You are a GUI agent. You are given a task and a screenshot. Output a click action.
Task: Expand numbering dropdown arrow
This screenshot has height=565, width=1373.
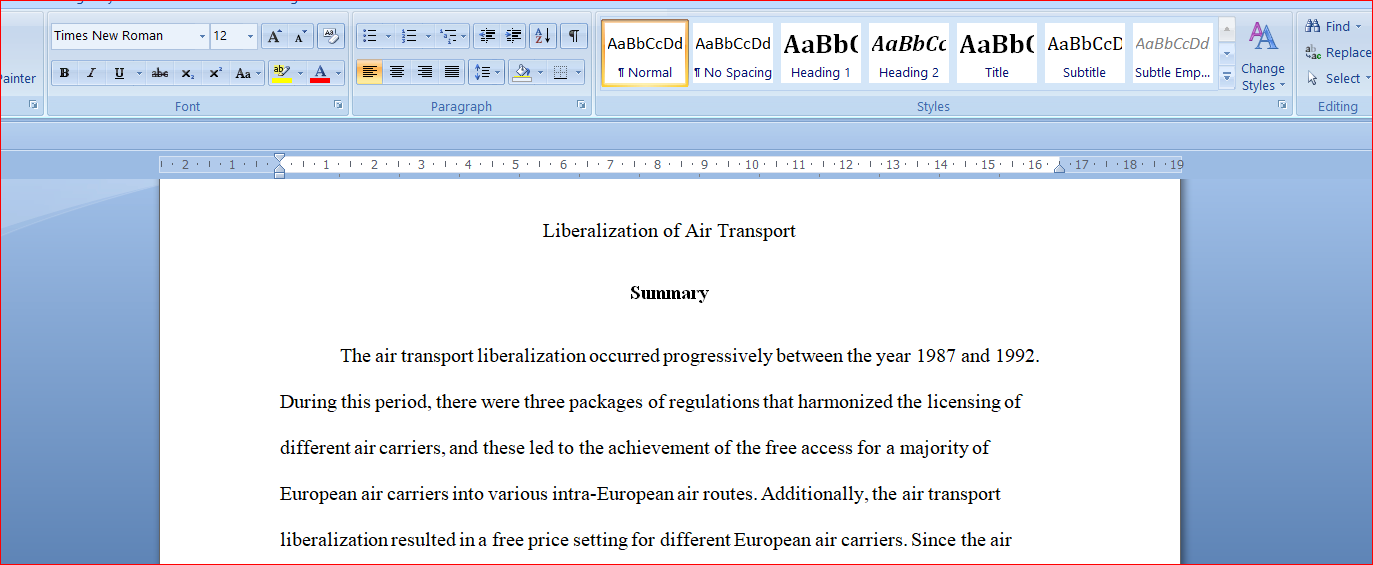point(428,36)
